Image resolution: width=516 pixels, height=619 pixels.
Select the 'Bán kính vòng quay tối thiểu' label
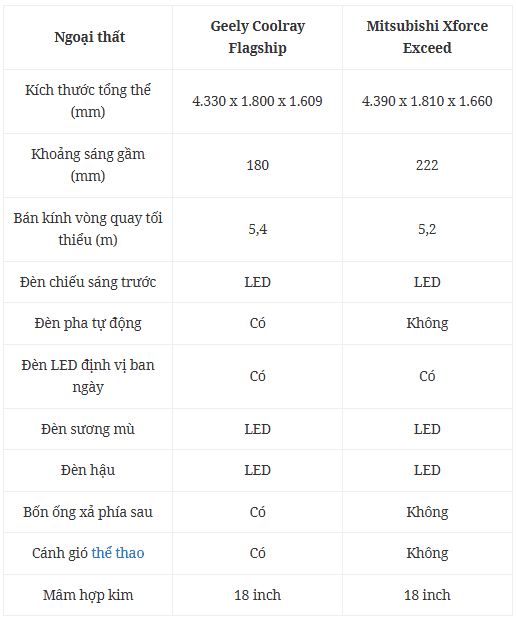(88, 229)
